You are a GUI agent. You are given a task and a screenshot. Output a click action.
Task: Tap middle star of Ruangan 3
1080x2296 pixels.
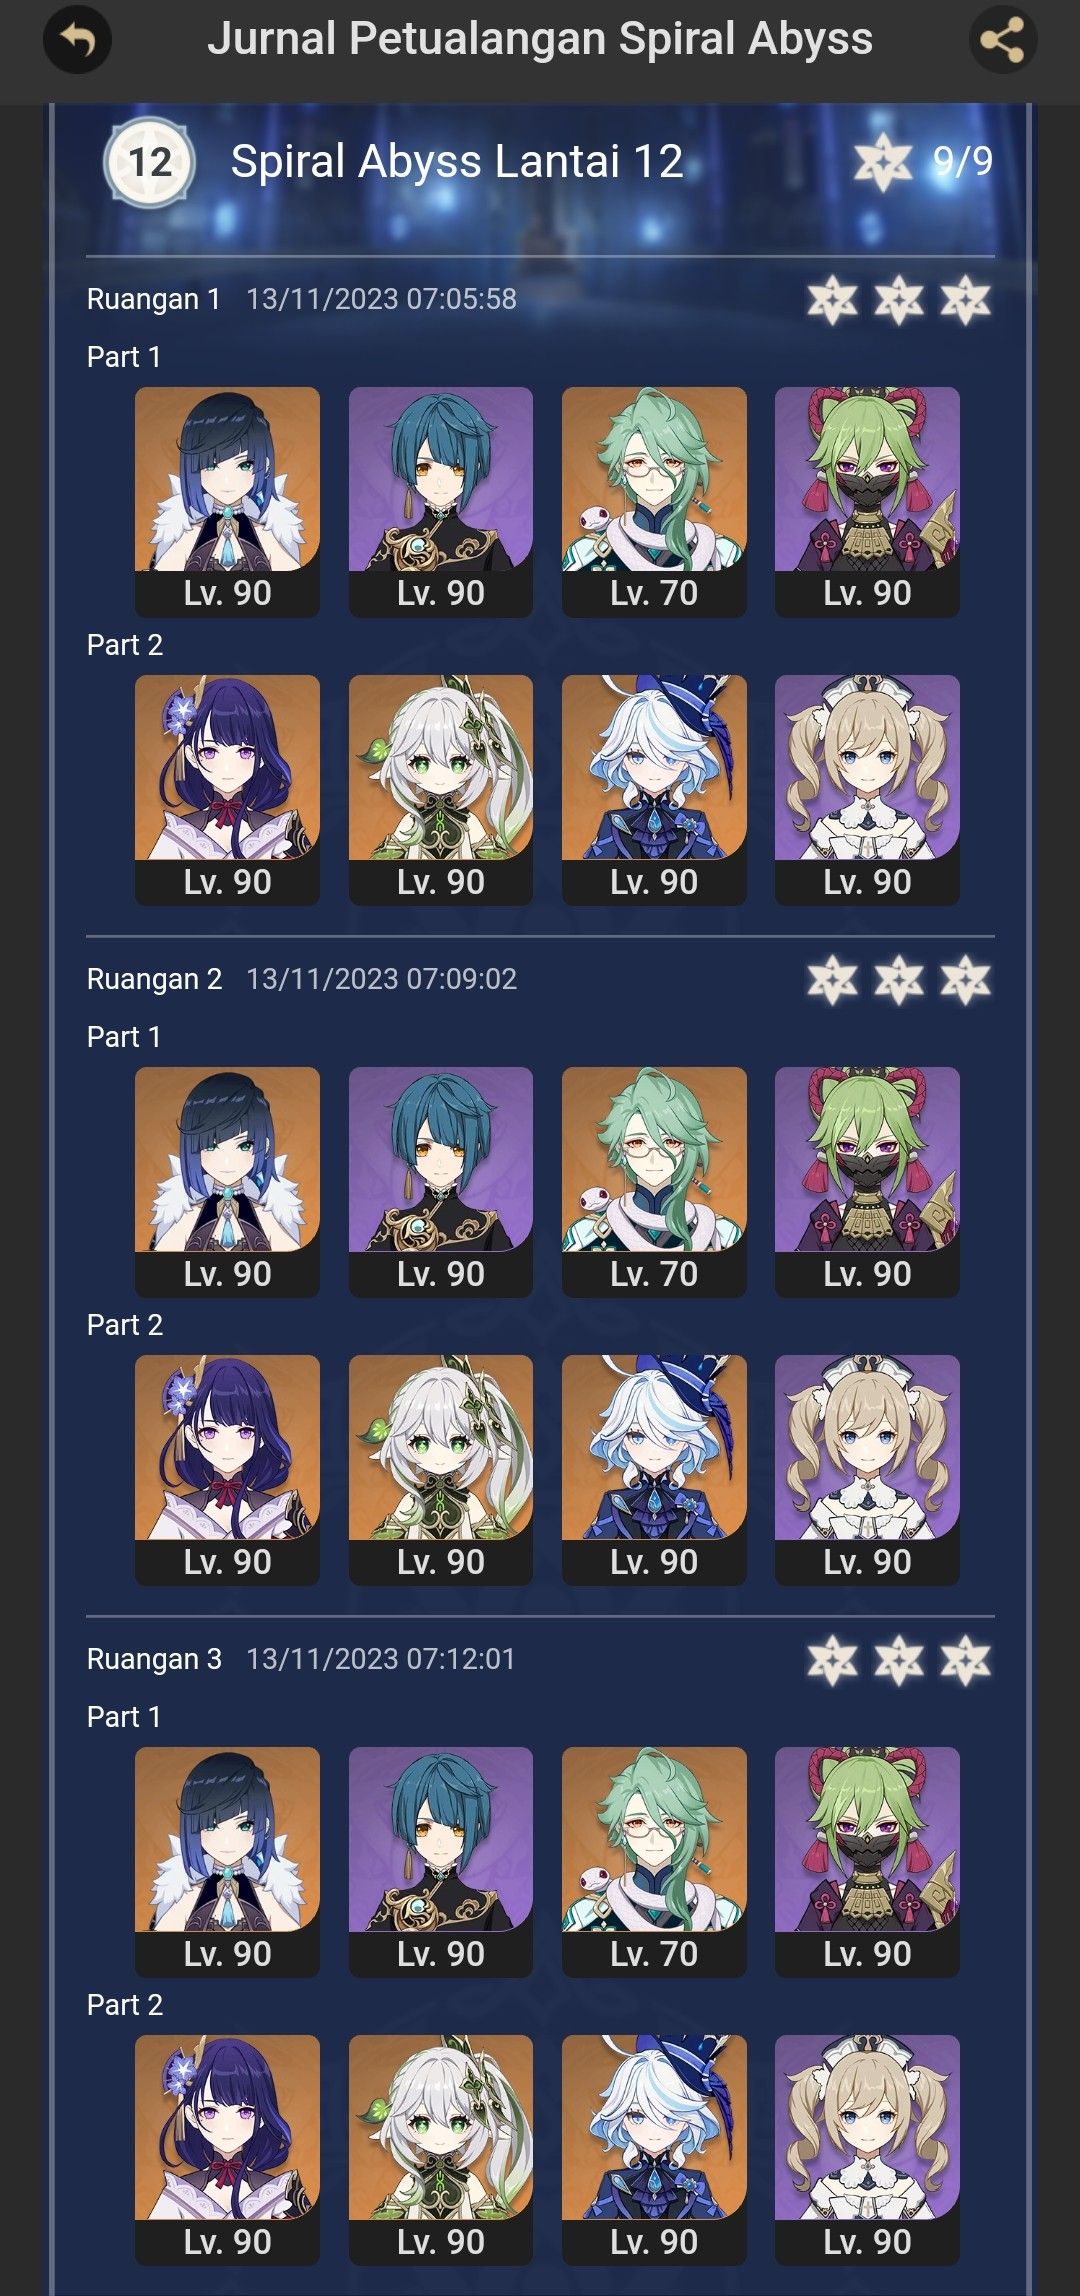899,1660
